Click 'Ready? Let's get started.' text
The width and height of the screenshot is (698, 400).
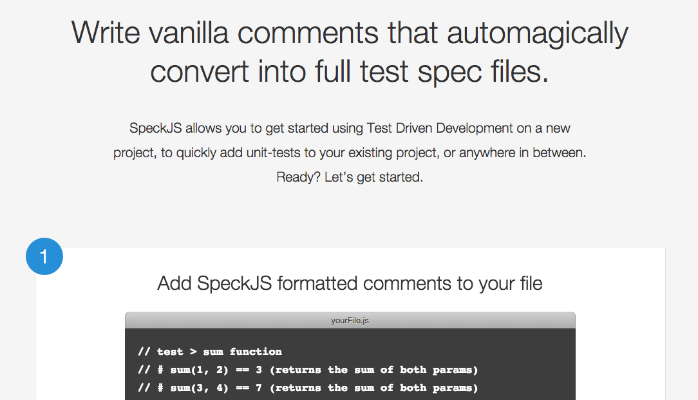tap(349, 177)
